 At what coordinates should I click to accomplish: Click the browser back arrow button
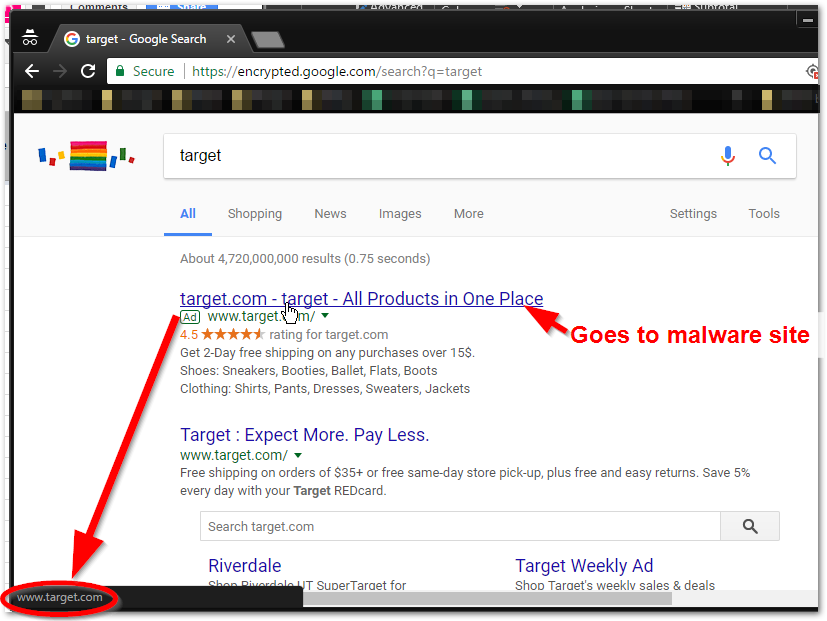(x=32, y=71)
